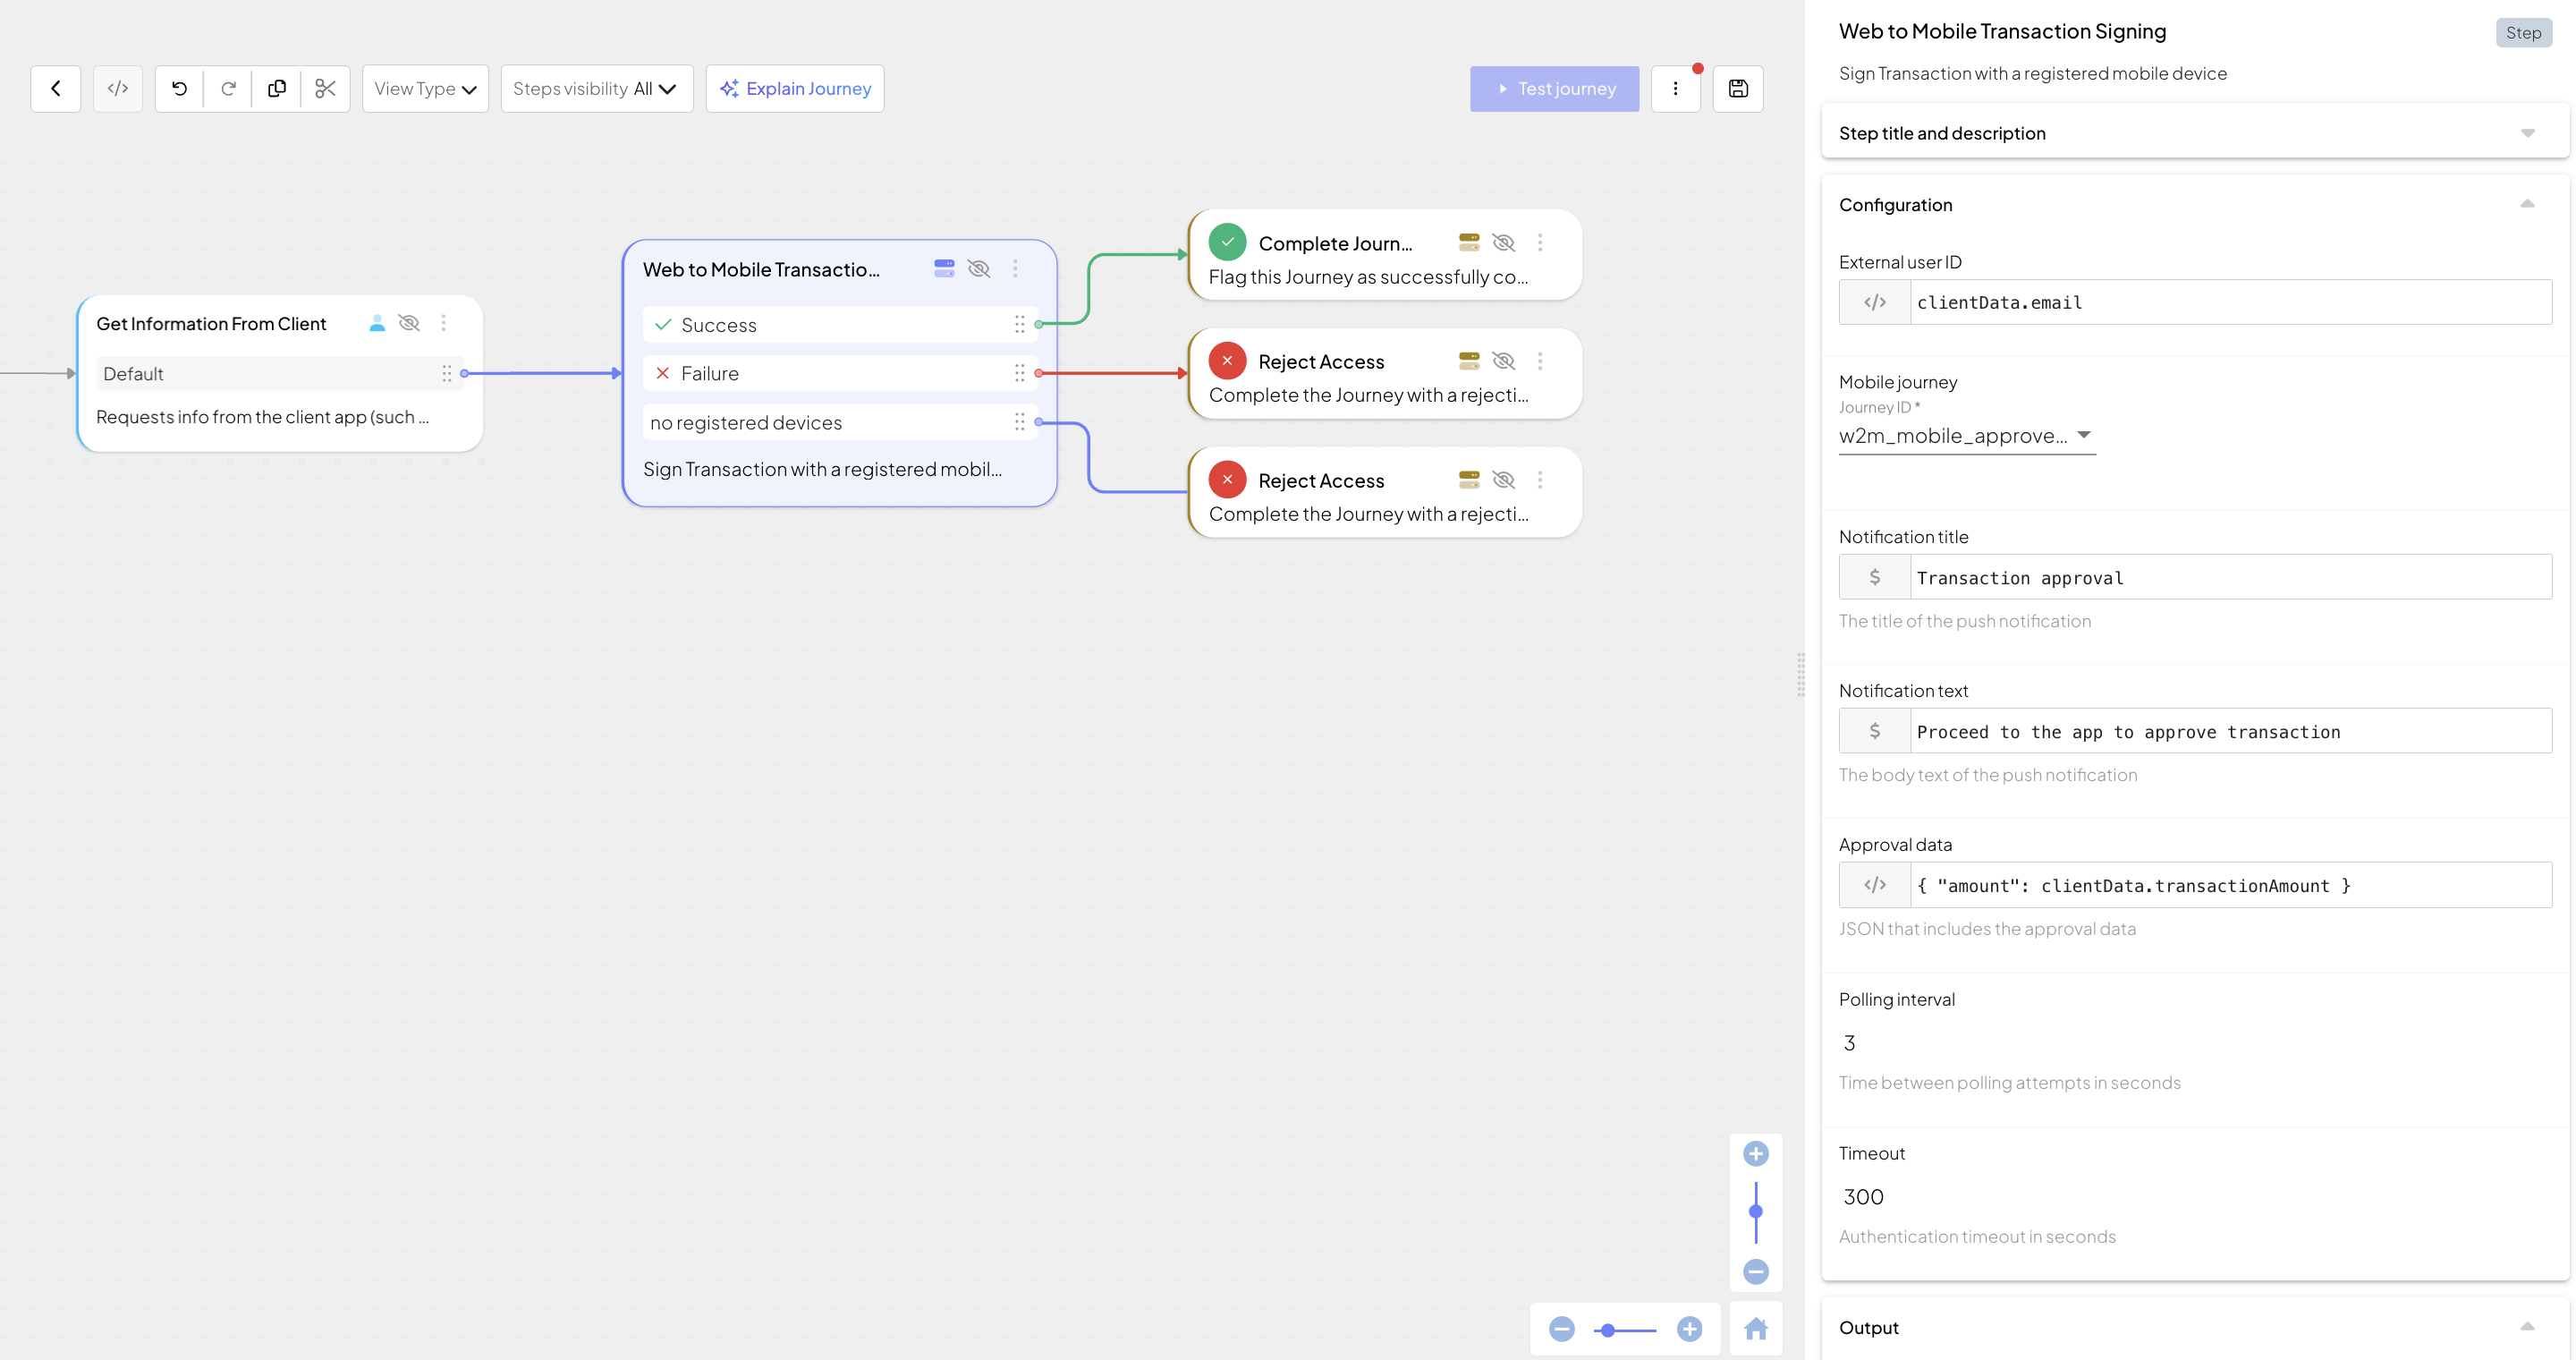Click the home reset-view icon
The width and height of the screenshot is (2576, 1360).
pos(1756,1329)
